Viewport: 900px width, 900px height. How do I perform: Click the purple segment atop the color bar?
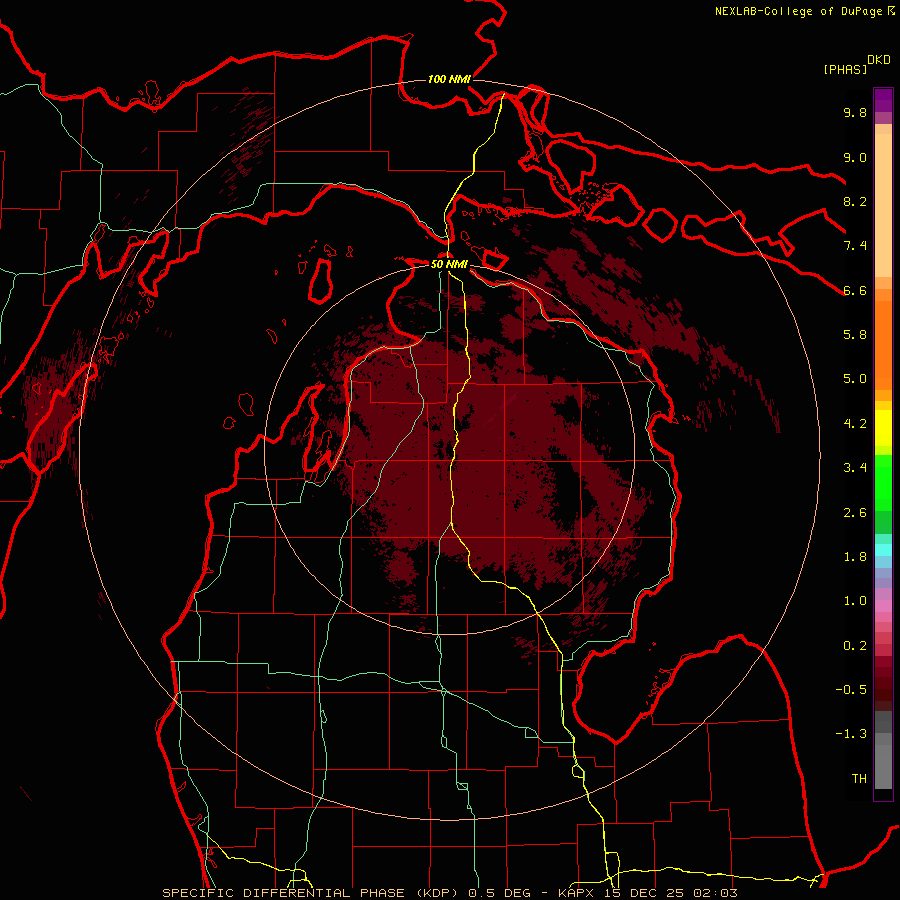tap(883, 100)
